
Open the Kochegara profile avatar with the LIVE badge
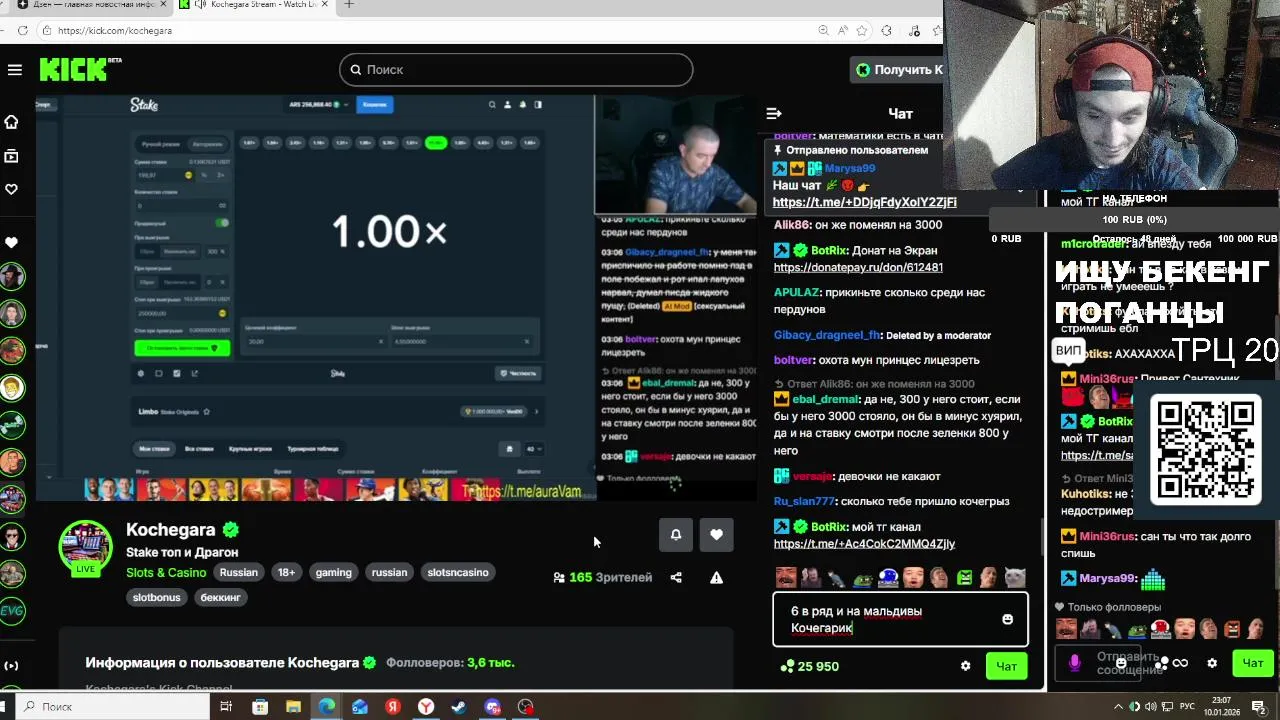coord(85,548)
